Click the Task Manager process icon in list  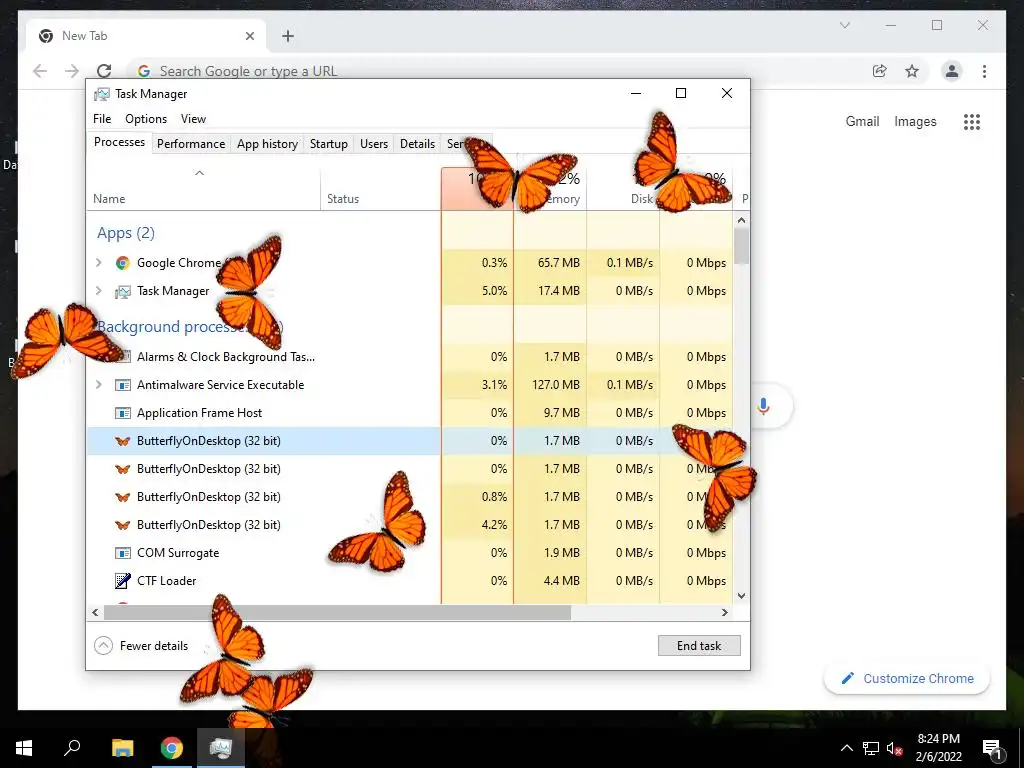coord(122,291)
